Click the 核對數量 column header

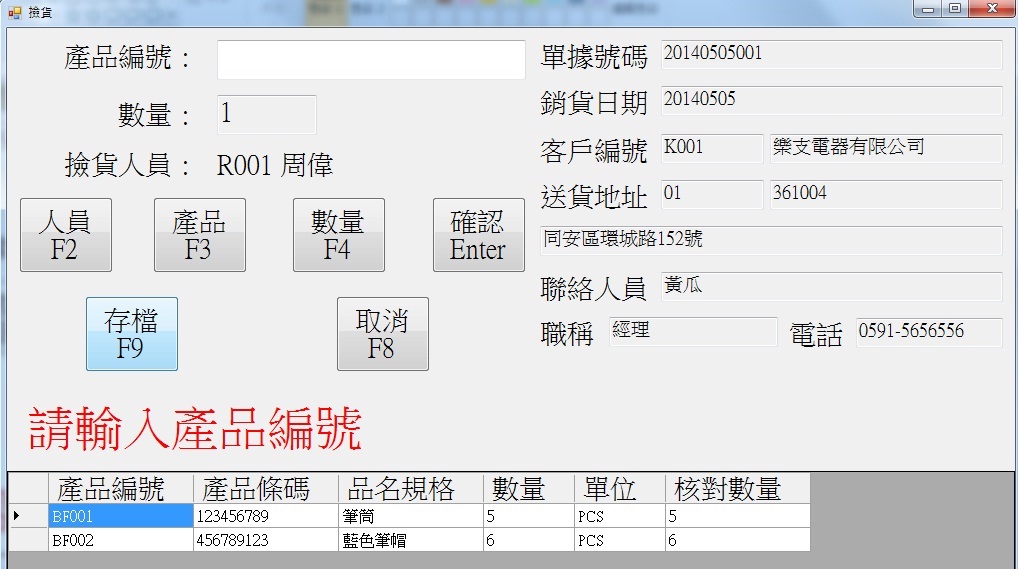tap(737, 488)
